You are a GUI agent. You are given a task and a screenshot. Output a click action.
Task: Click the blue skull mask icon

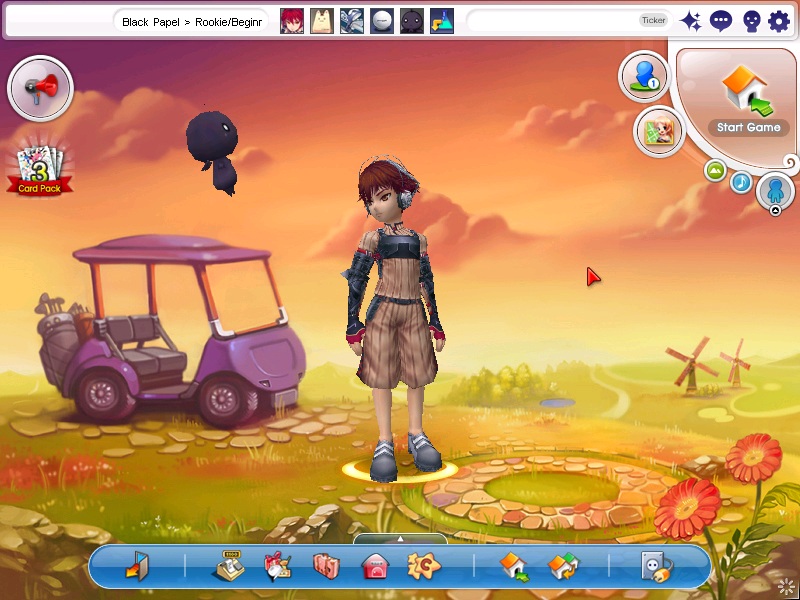[x=751, y=22]
